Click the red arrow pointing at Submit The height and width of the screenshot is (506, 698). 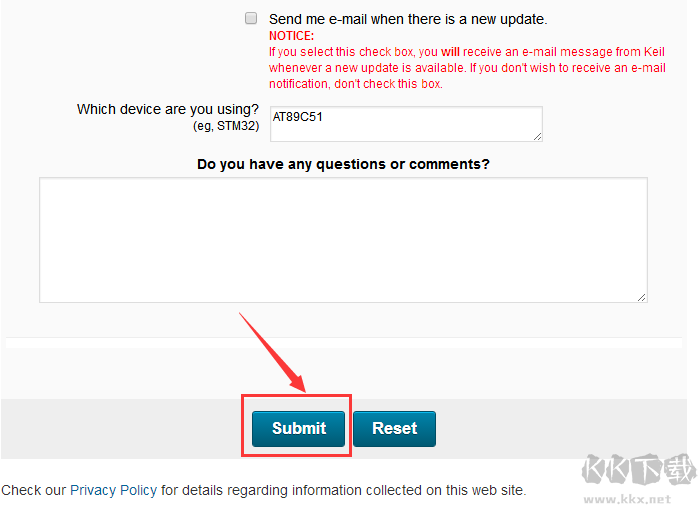272,350
